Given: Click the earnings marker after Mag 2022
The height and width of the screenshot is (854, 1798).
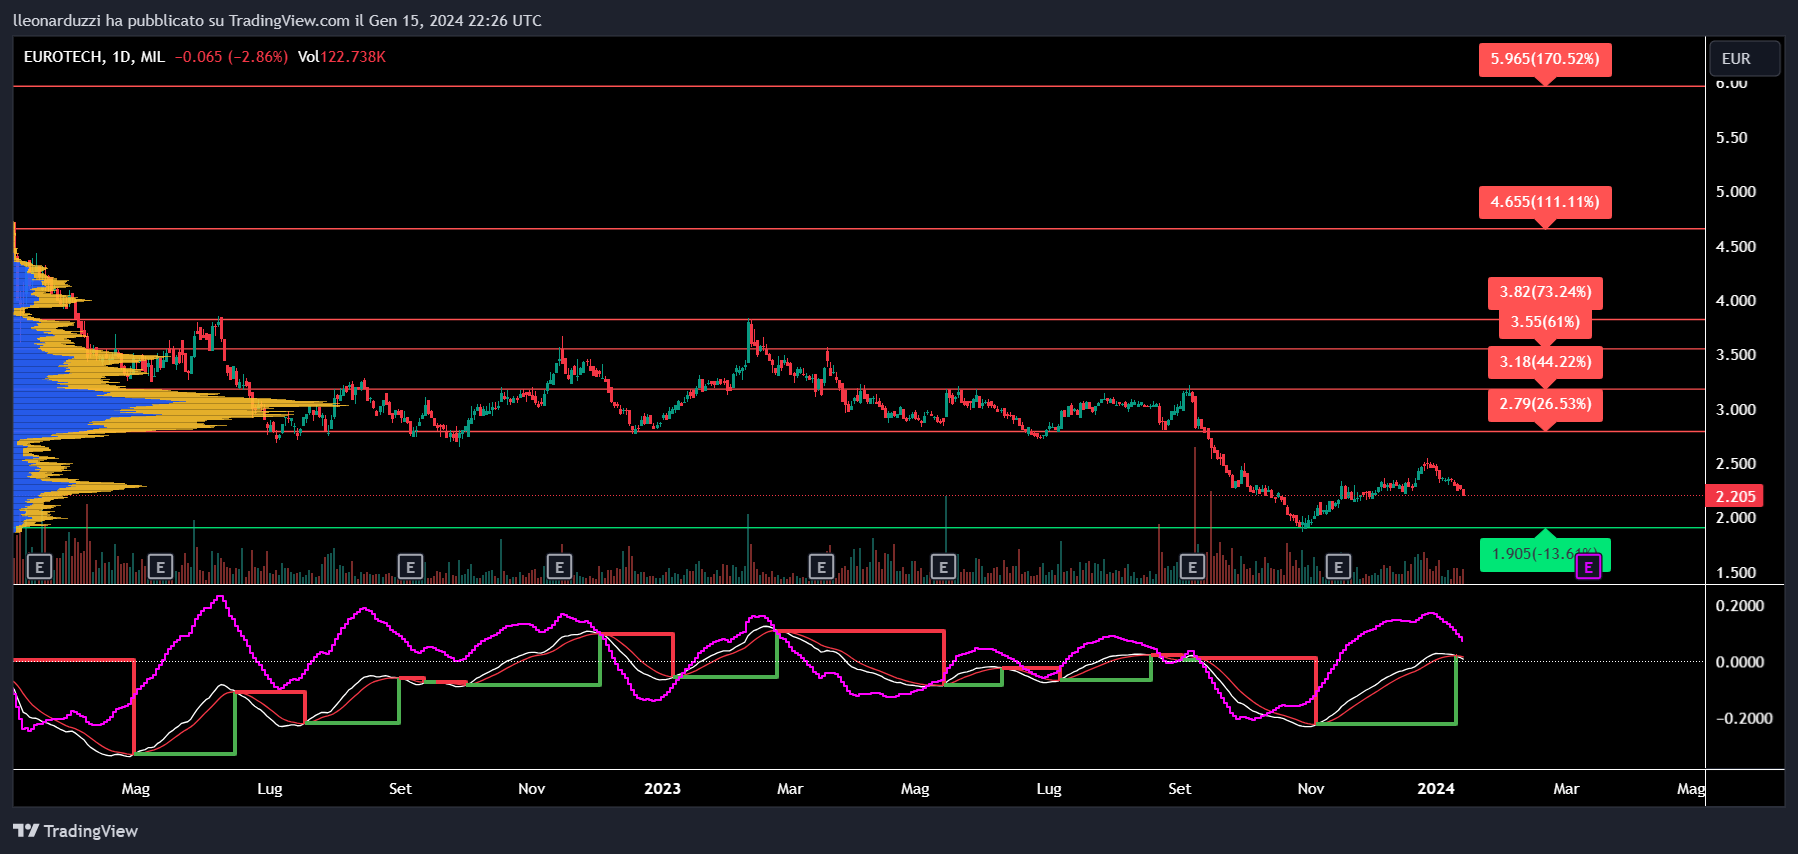Looking at the screenshot, I should click(160, 567).
